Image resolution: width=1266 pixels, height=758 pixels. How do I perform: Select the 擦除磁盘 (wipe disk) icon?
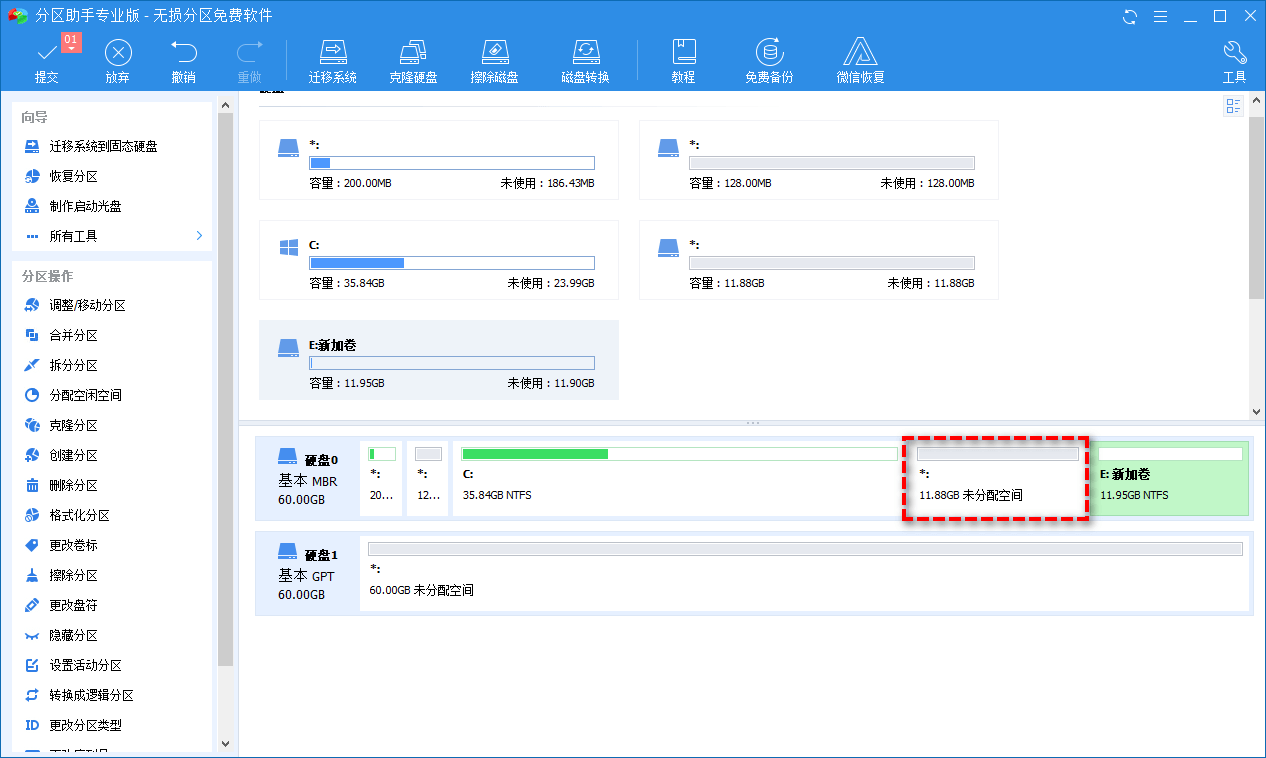494,53
